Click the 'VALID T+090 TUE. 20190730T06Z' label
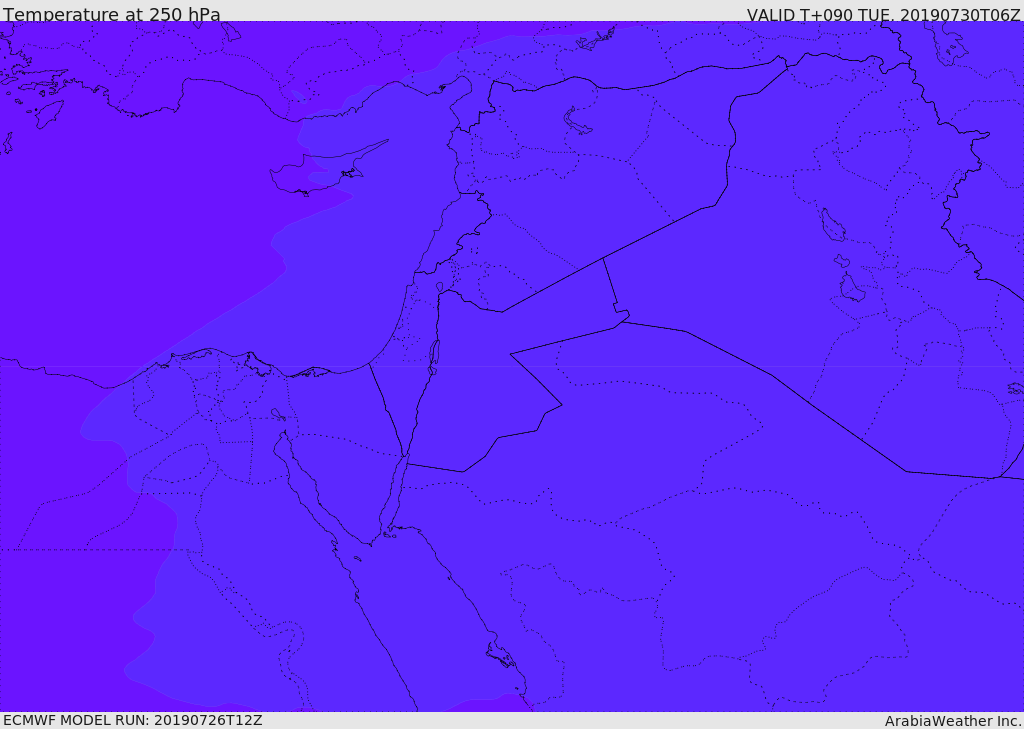Viewport: 1024px width, 729px height. point(884,14)
